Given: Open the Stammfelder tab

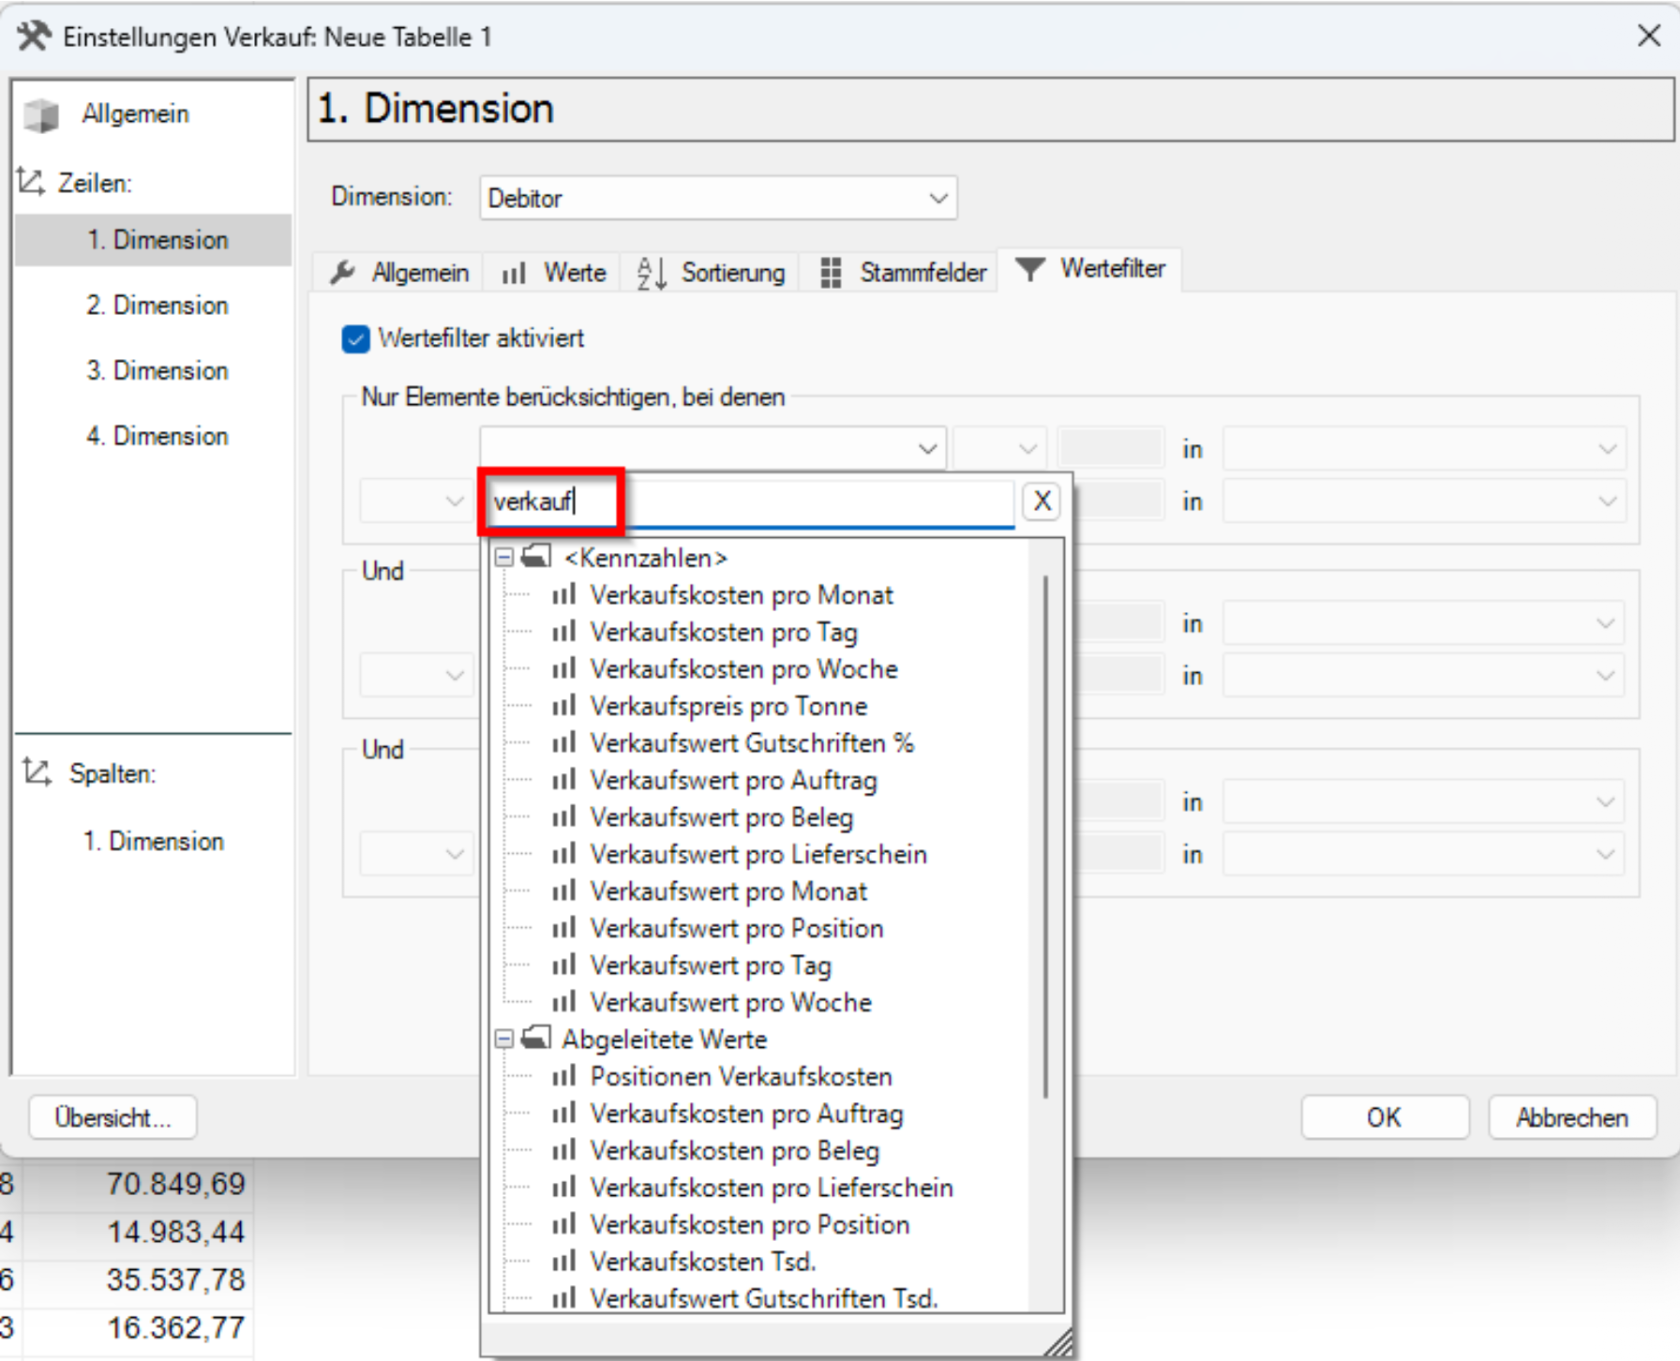Looking at the screenshot, I should (x=903, y=272).
